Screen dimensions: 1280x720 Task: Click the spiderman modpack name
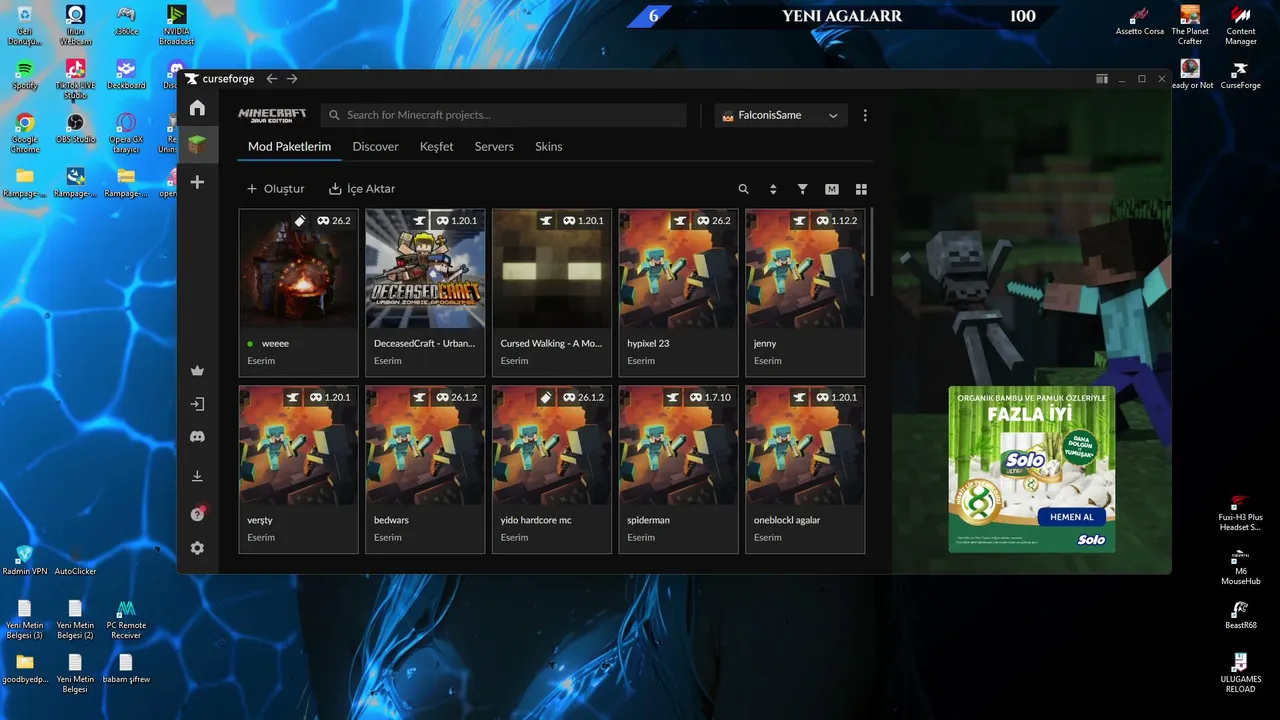click(648, 520)
